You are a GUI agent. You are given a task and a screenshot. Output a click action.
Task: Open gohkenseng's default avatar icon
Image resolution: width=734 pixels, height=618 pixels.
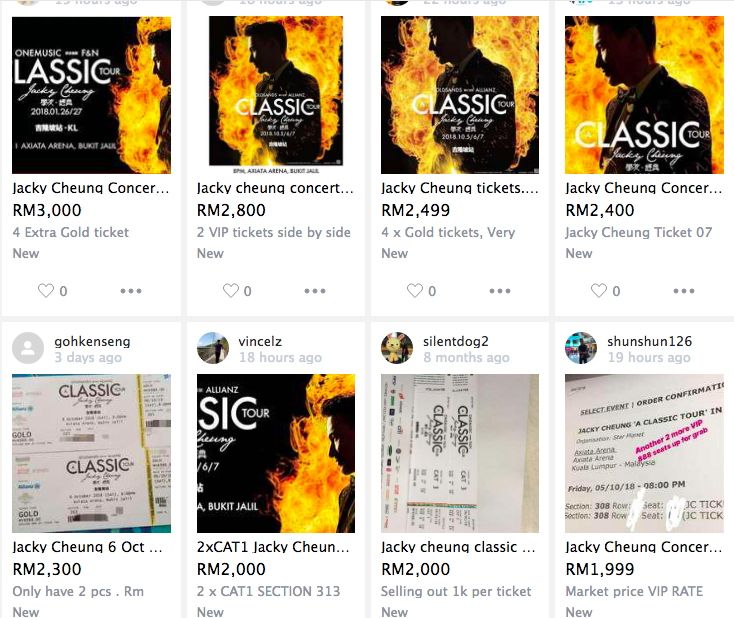coord(28,348)
